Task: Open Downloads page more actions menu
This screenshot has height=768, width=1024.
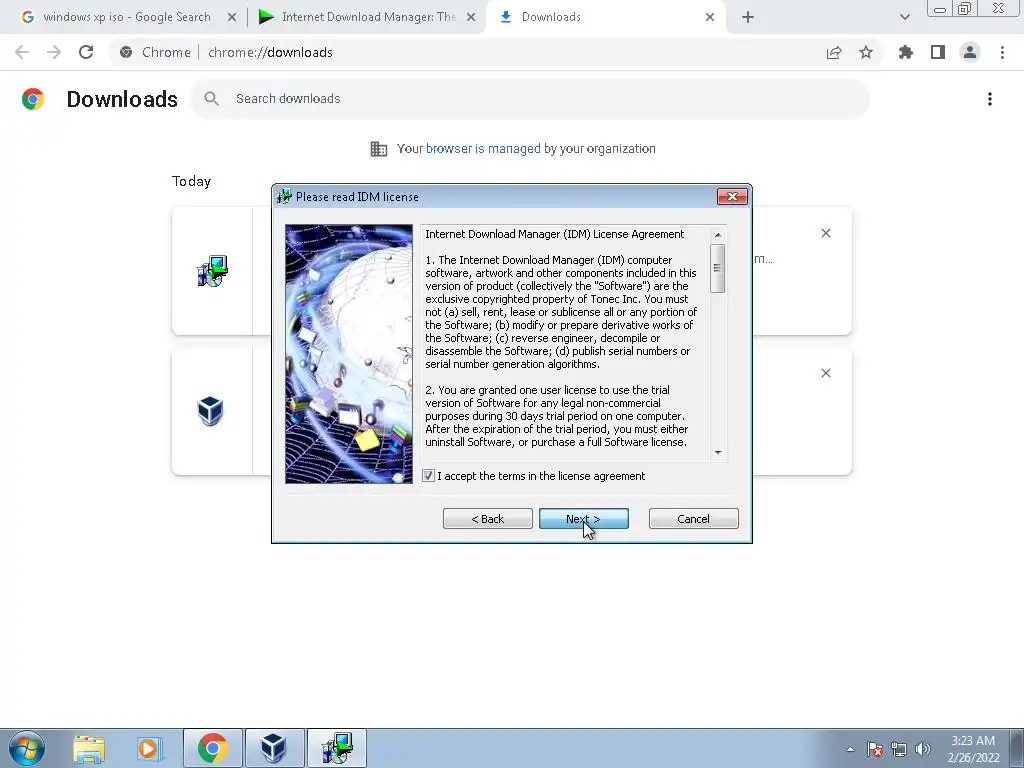Action: coord(990,99)
